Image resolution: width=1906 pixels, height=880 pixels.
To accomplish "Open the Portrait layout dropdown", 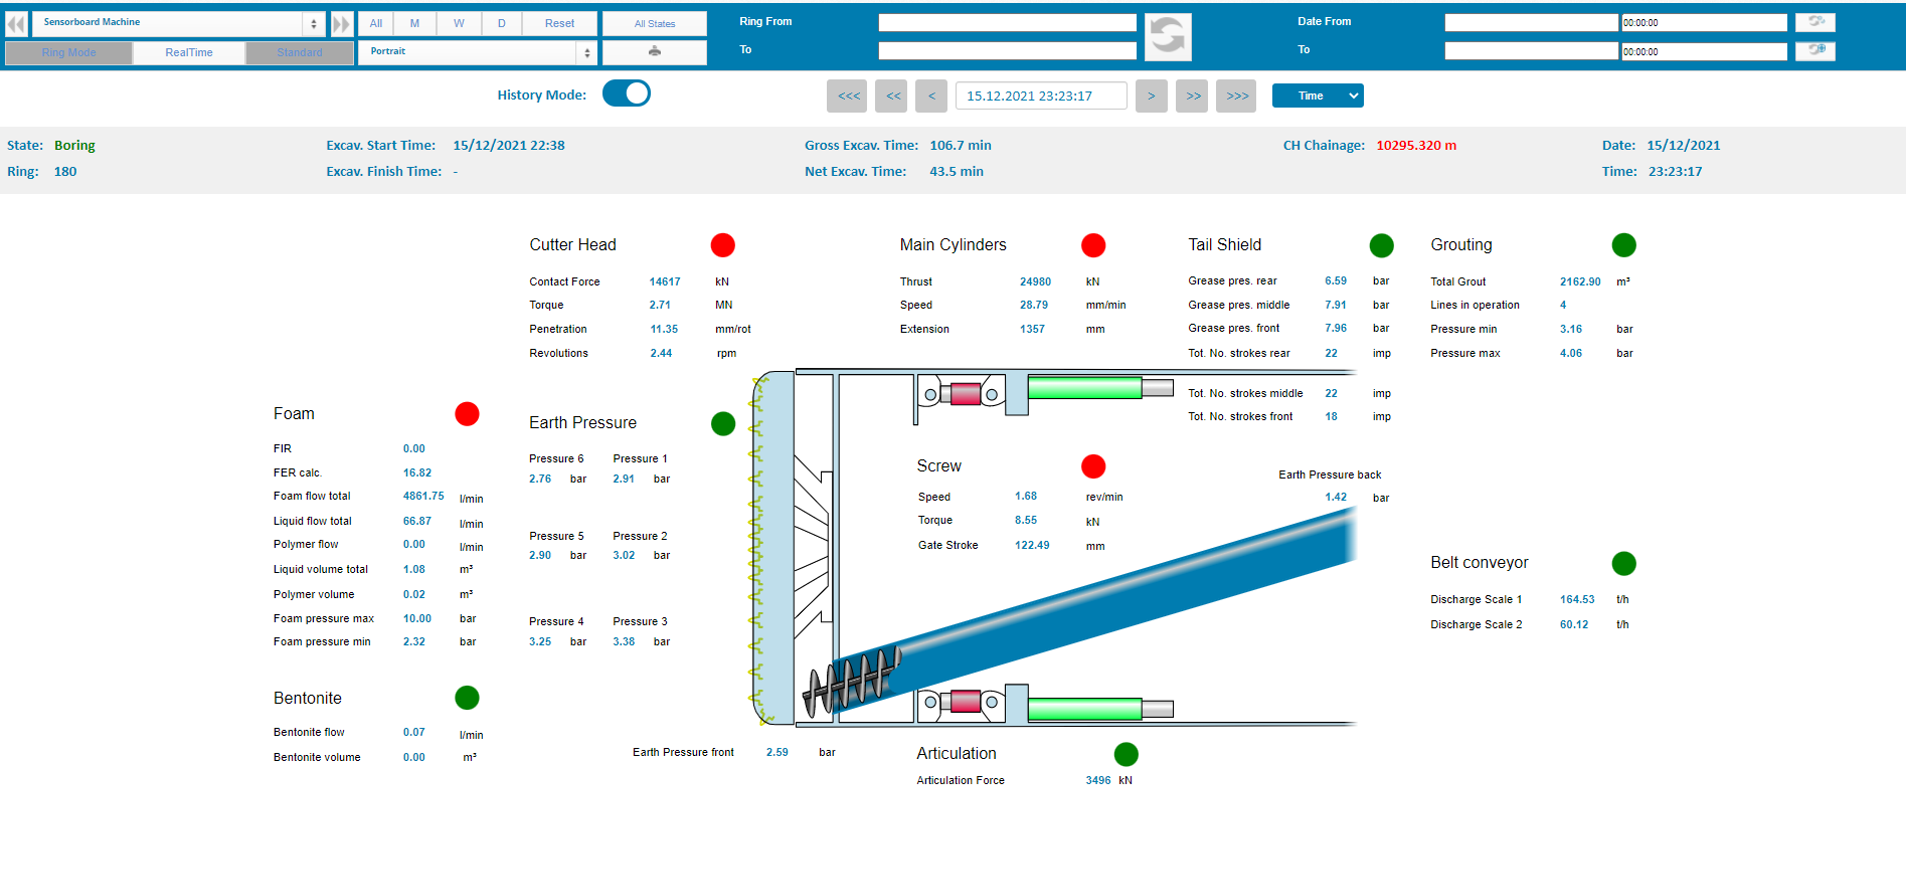I will pyautogui.click(x=477, y=52).
